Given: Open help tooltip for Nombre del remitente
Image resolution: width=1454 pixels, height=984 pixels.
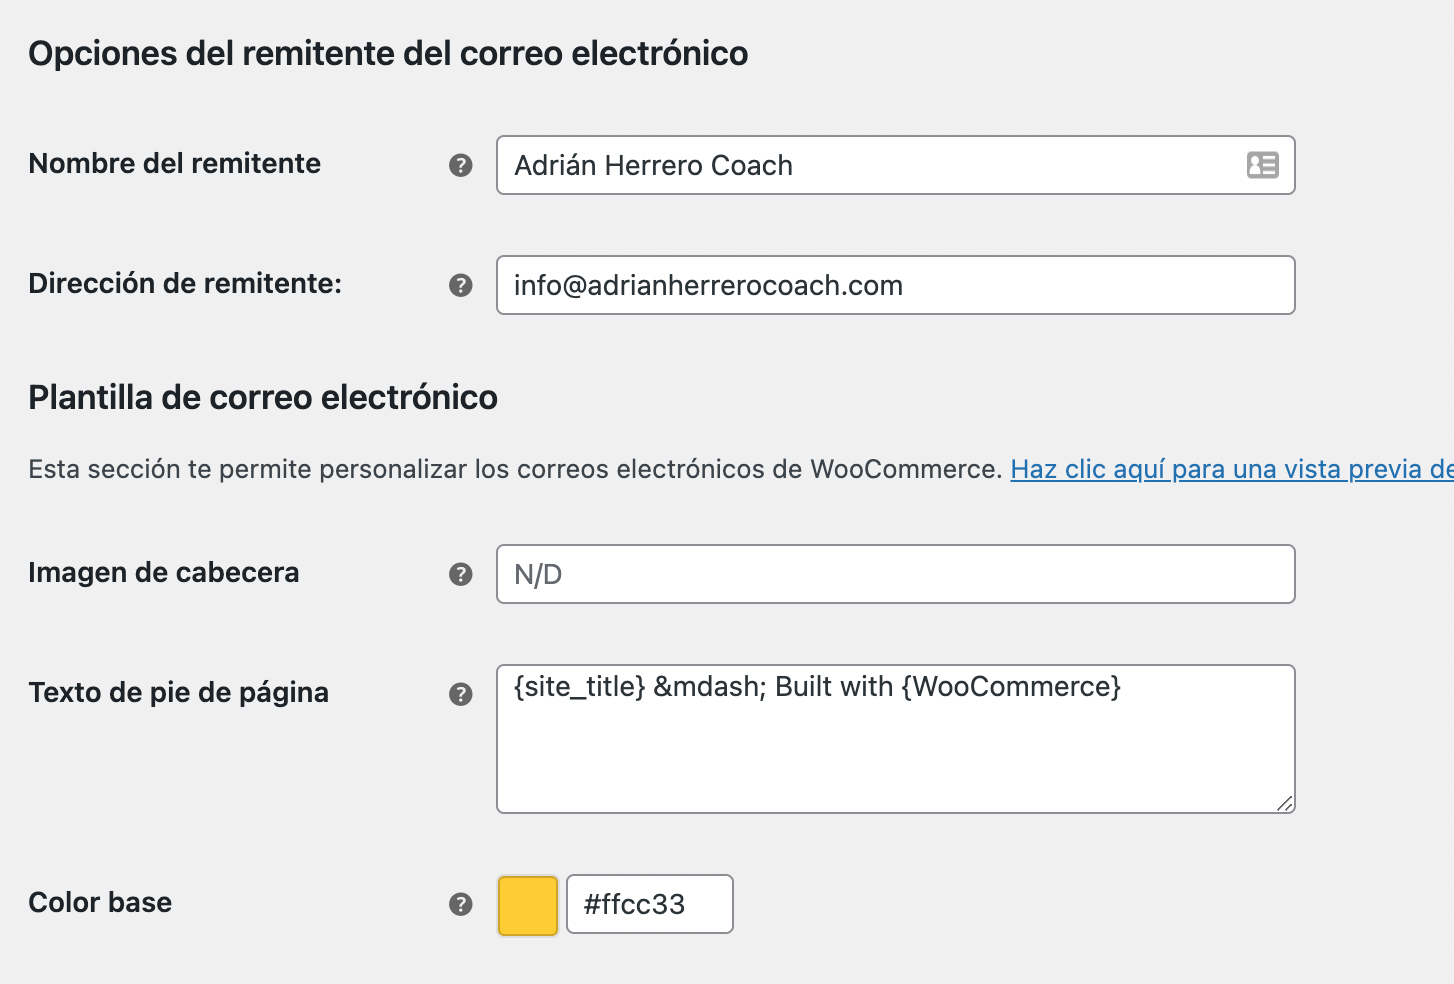Looking at the screenshot, I should [460, 165].
